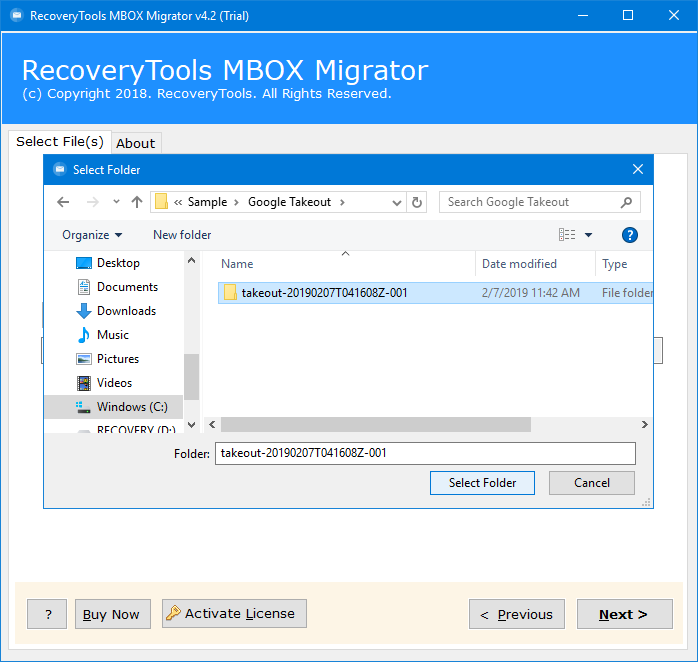Open the Organize menu
This screenshot has width=698, height=662.
coord(92,235)
